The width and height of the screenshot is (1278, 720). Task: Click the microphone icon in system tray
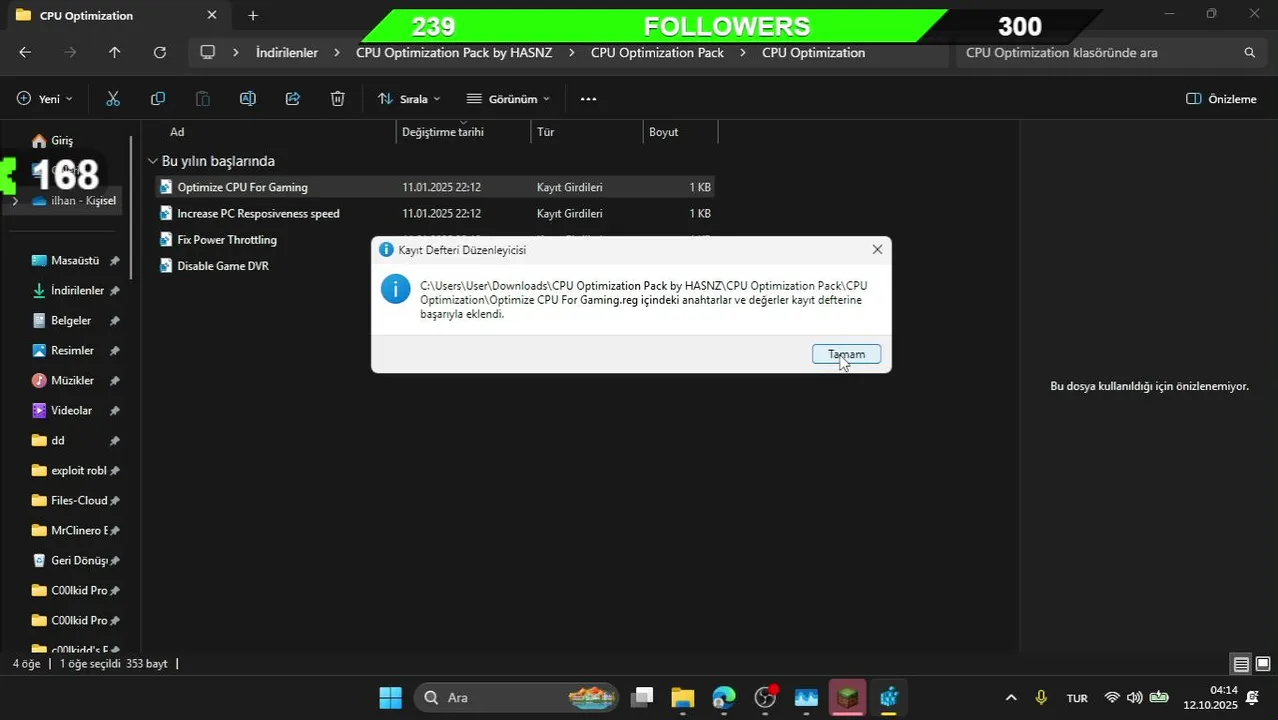pyautogui.click(x=1041, y=698)
